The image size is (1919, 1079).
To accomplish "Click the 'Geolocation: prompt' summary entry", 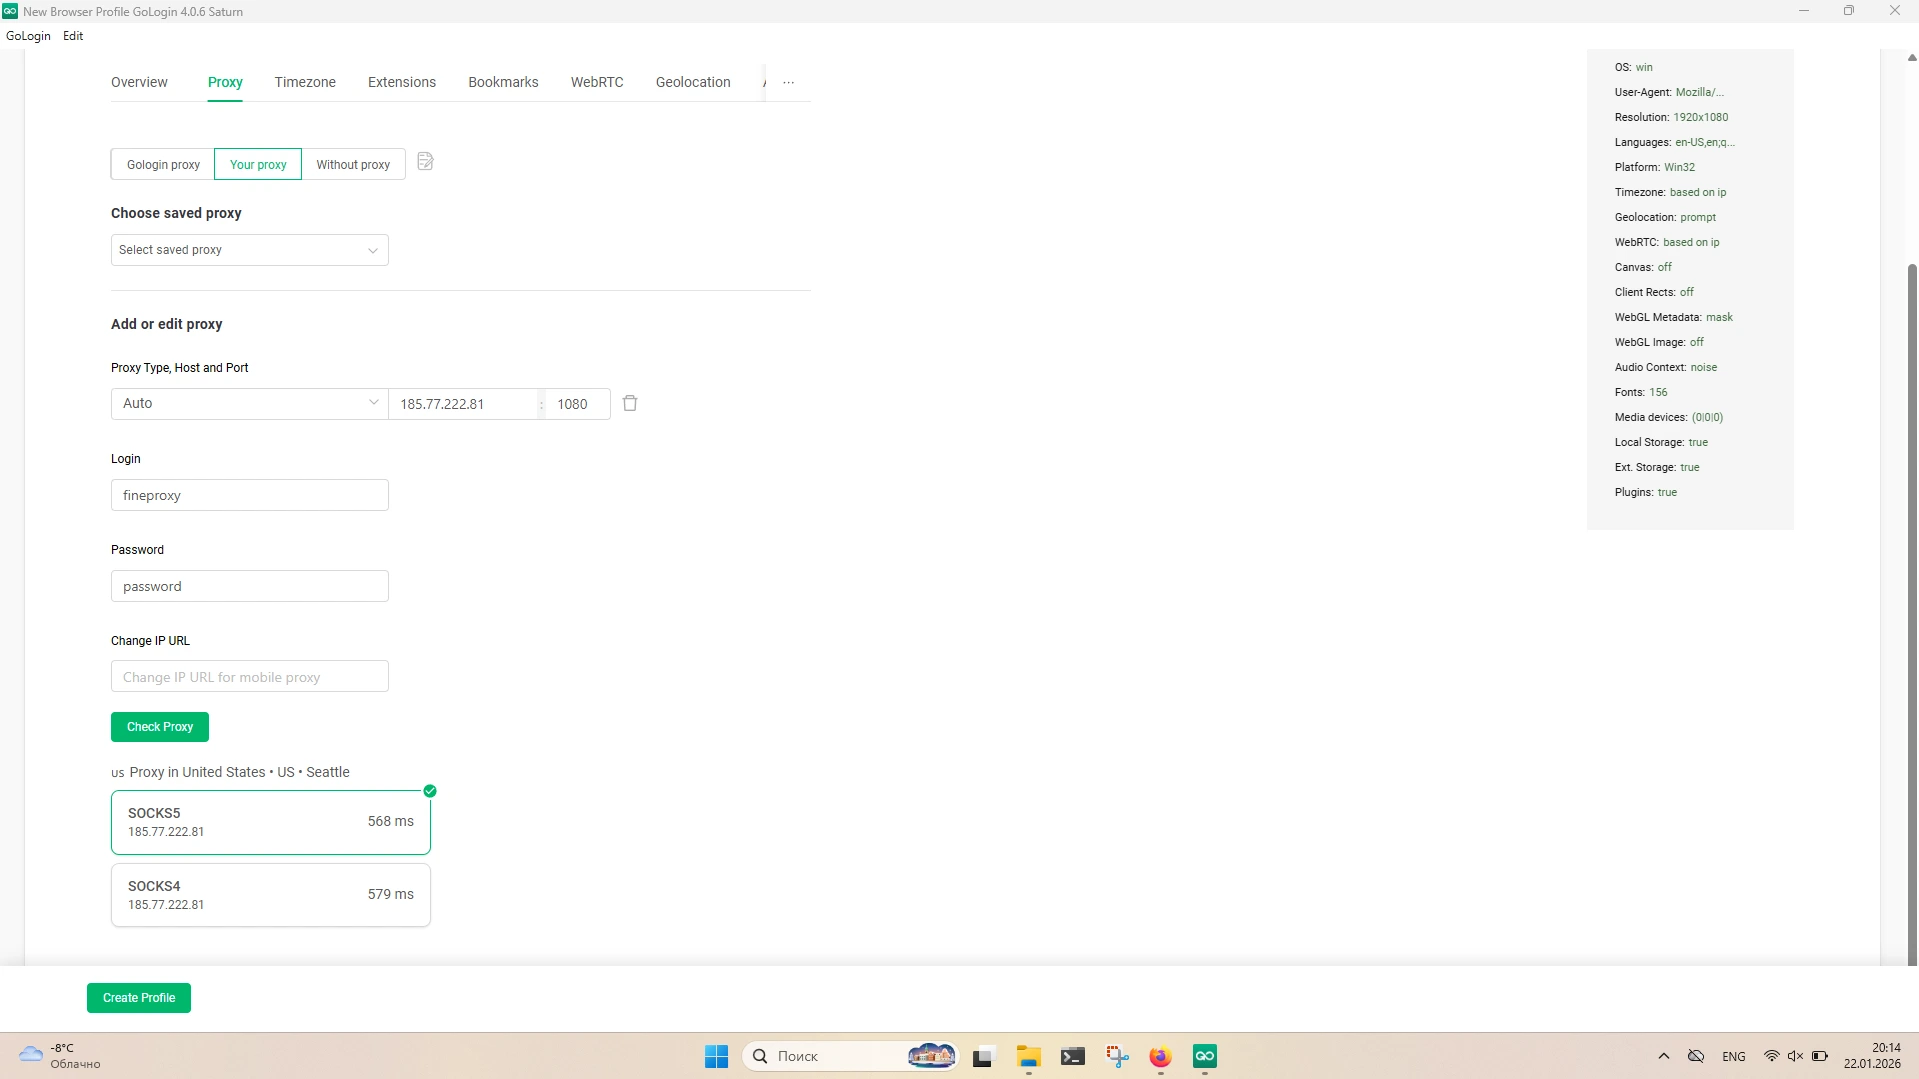I will point(1665,217).
